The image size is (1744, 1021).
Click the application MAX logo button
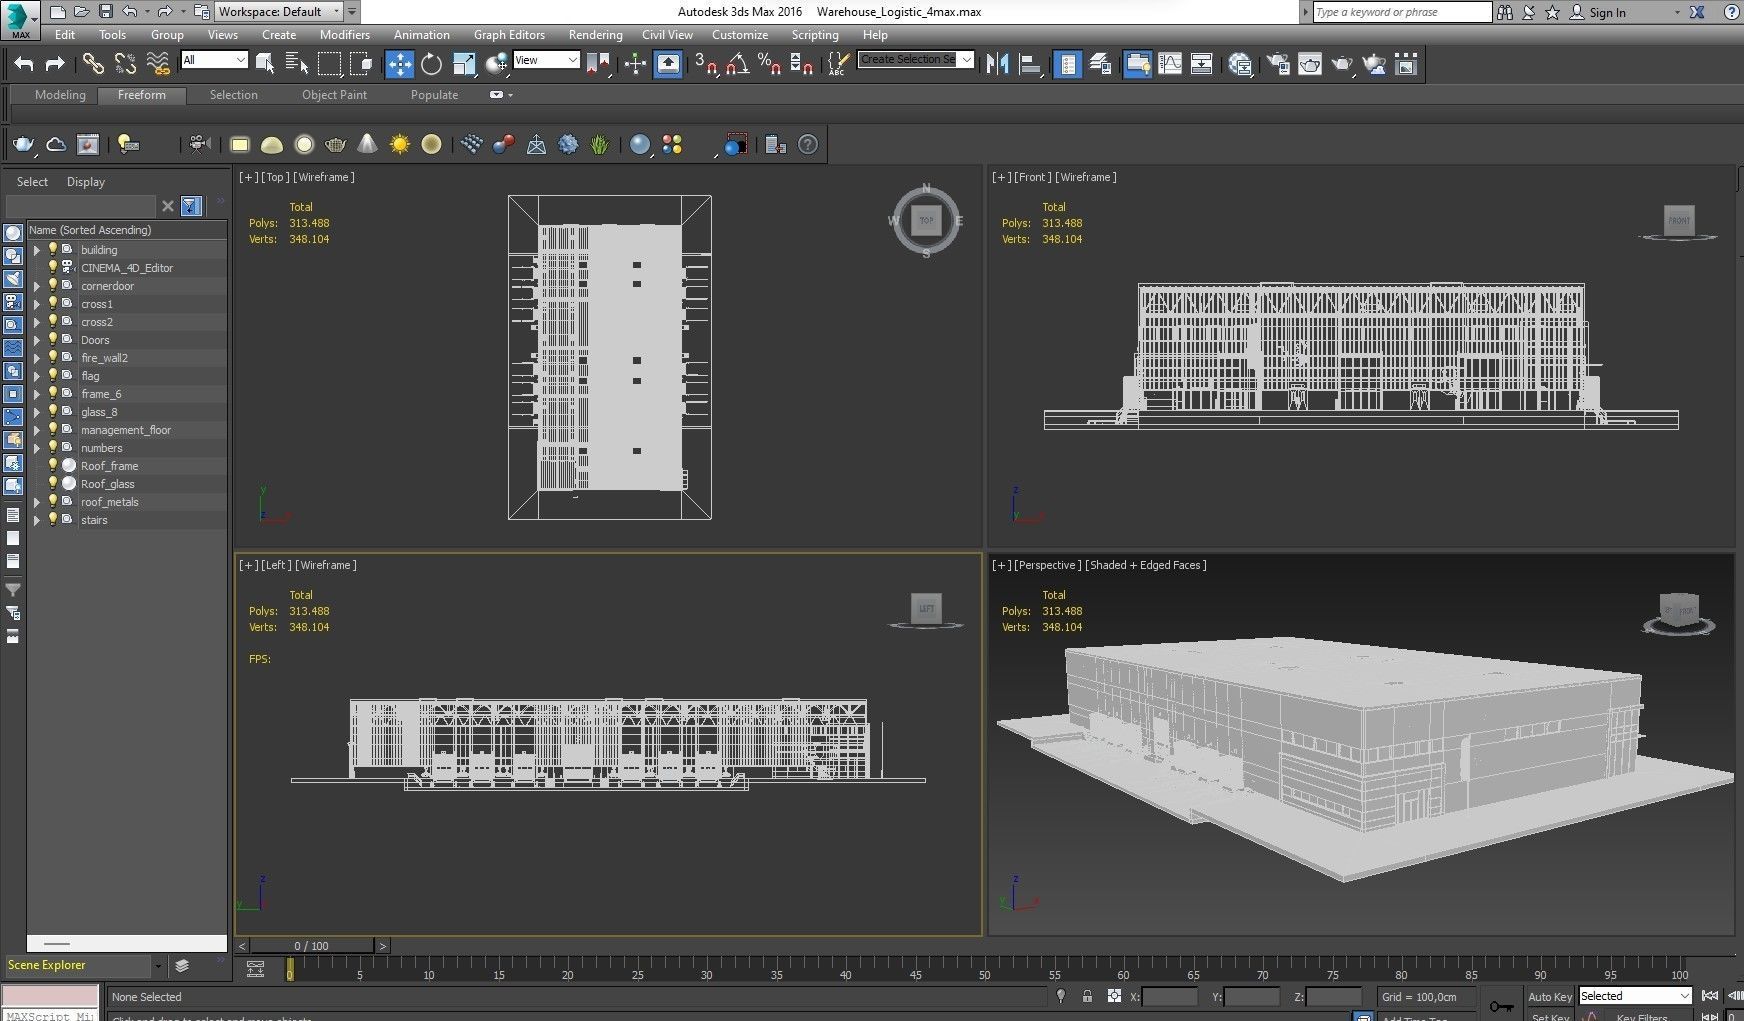(x=20, y=20)
